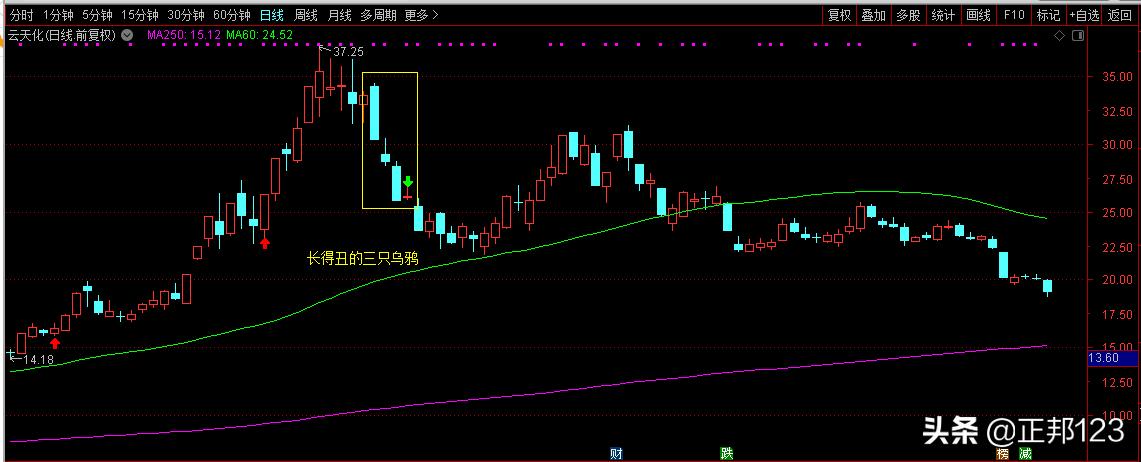The width and height of the screenshot is (1141, 462).
Task: Click the 跌 marker on timeline
Action: (726, 454)
